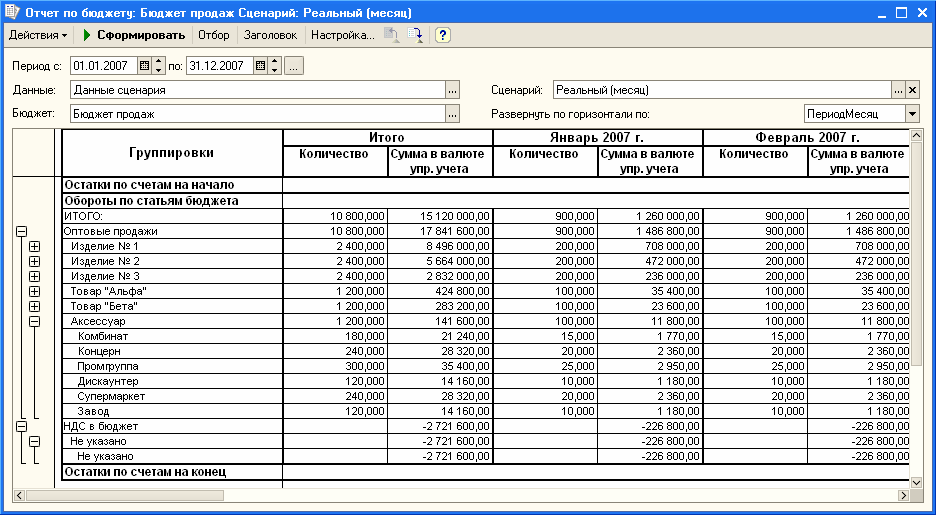Open the Действия menu
Image resolution: width=936 pixels, height=515 pixels.
point(38,35)
